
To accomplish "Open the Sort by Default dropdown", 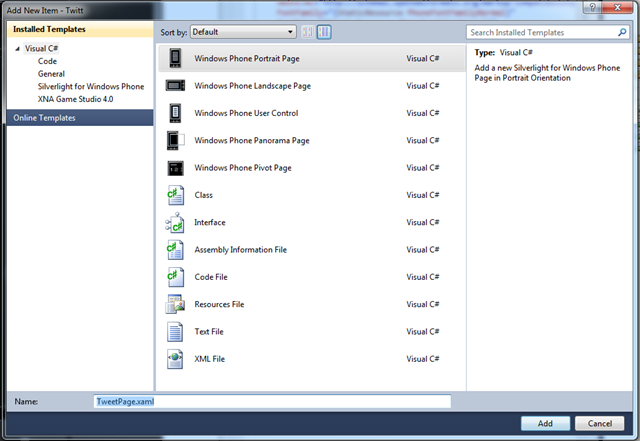I will [x=243, y=32].
